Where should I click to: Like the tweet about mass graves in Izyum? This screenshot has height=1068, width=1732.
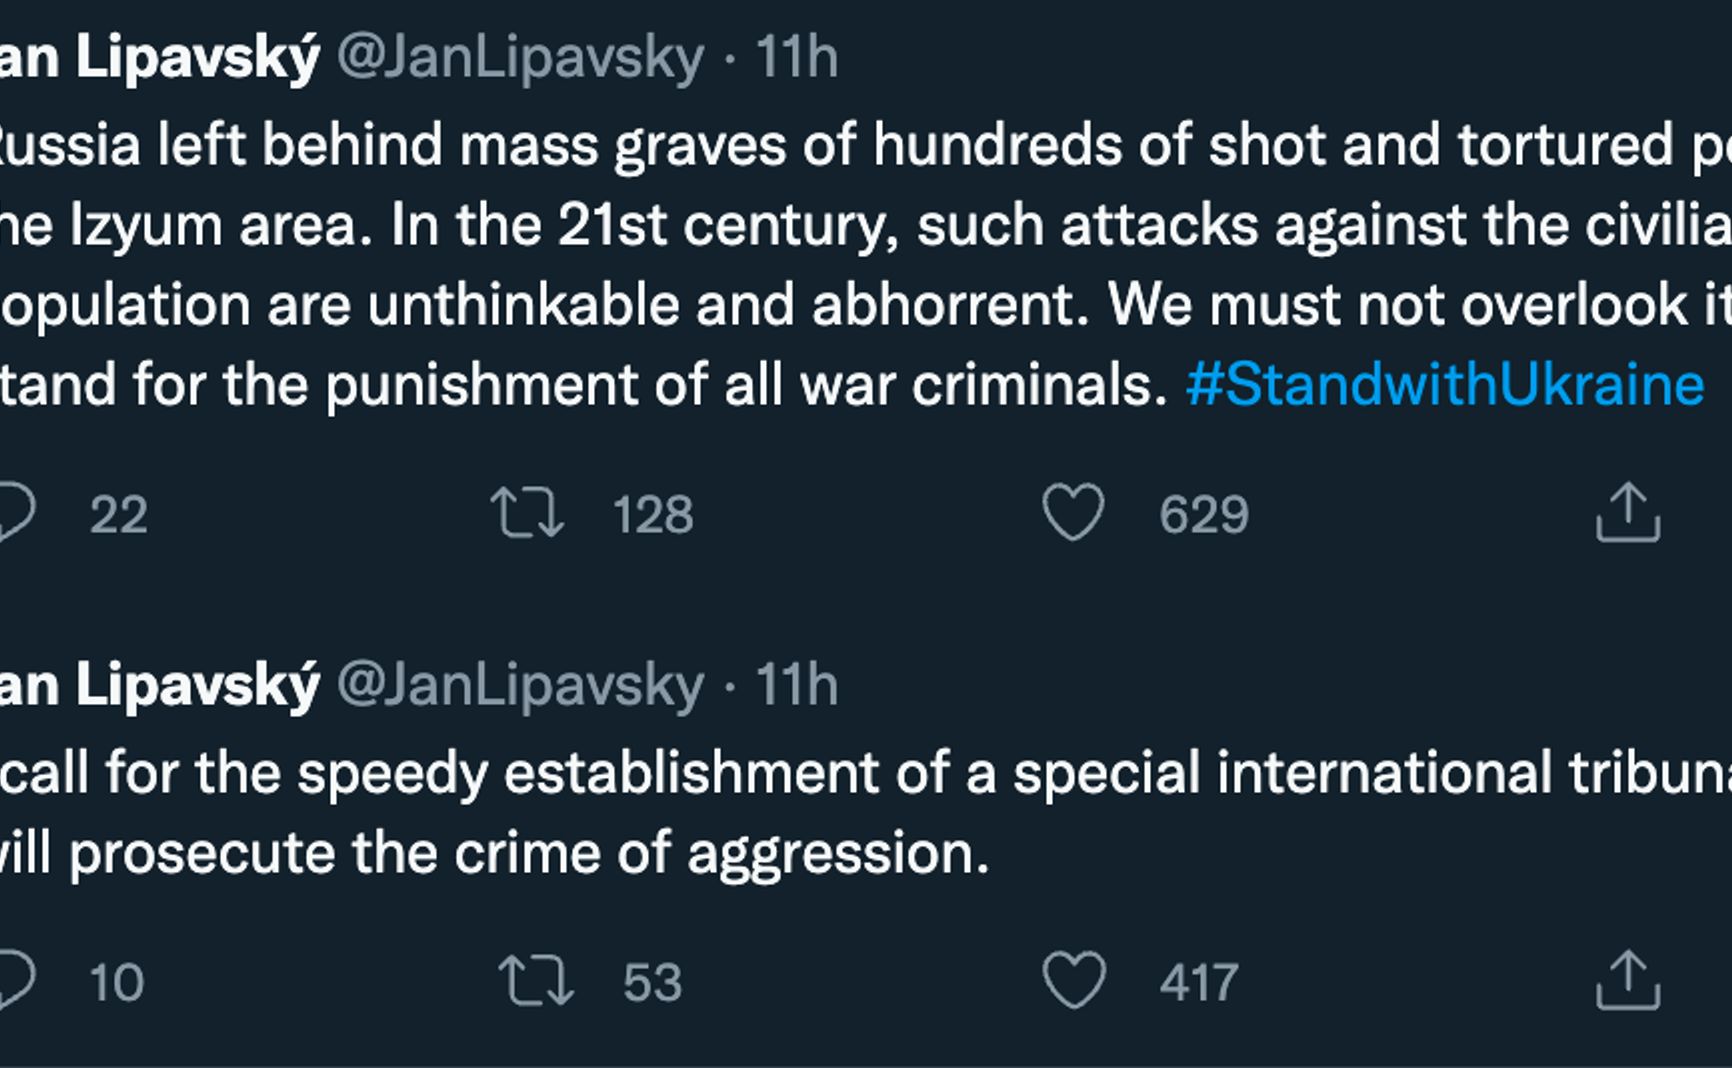click(x=1073, y=513)
